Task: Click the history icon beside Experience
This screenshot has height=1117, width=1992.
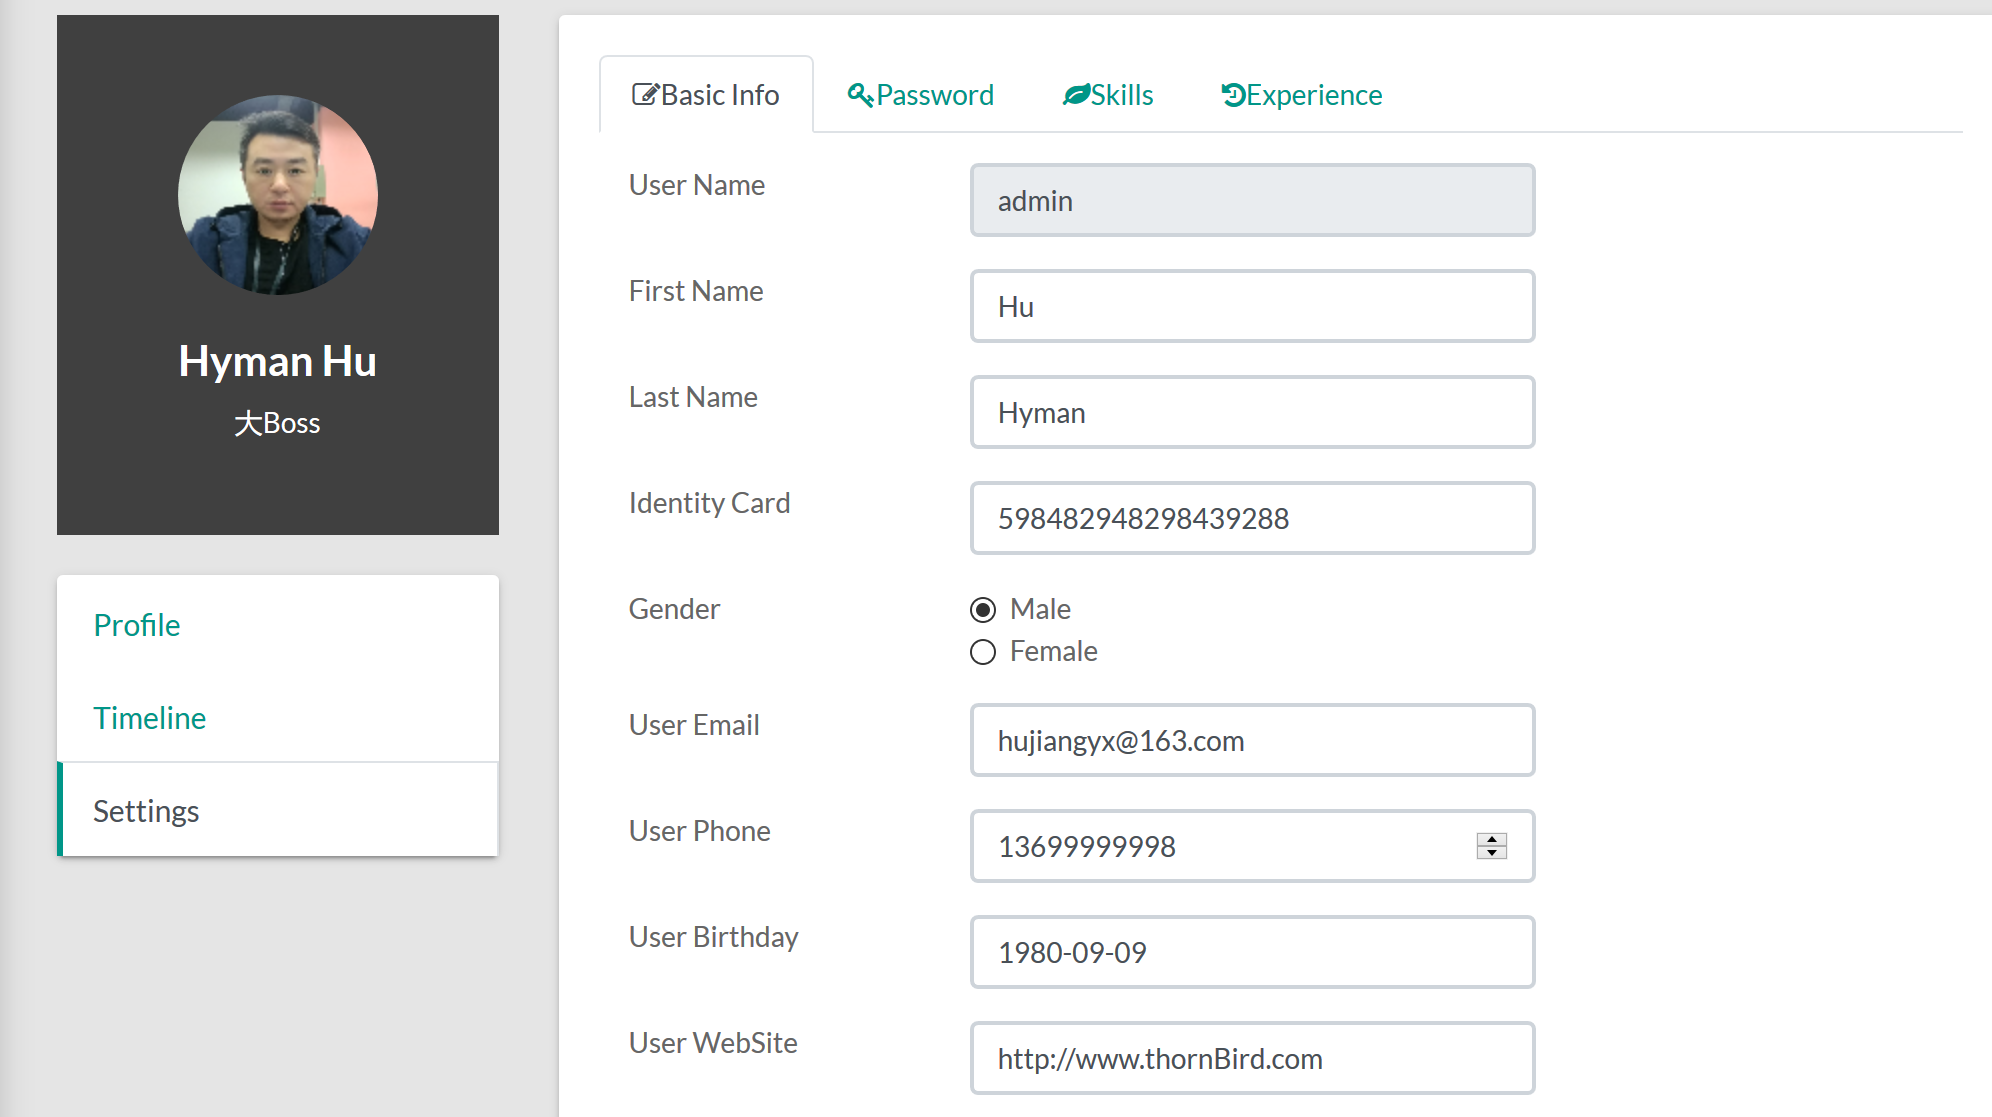Action: click(x=1232, y=95)
